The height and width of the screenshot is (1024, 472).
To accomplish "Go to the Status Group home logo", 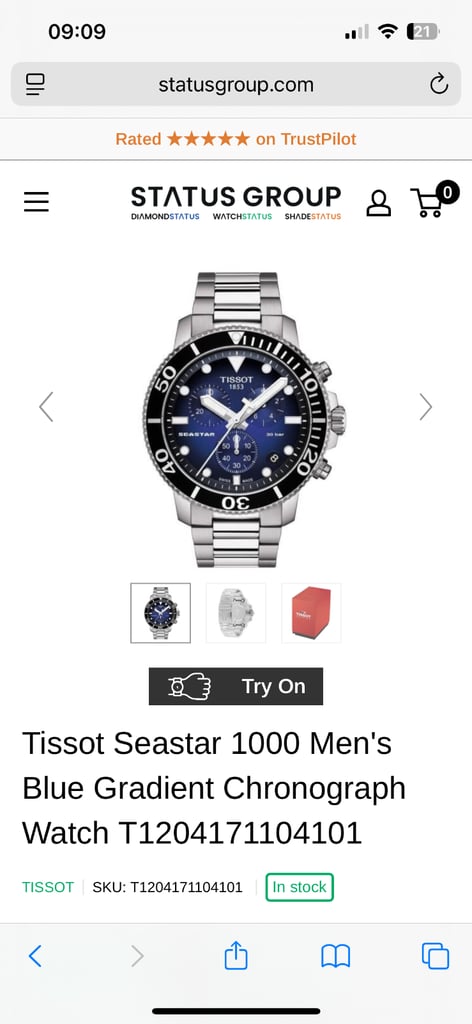I will point(236,202).
